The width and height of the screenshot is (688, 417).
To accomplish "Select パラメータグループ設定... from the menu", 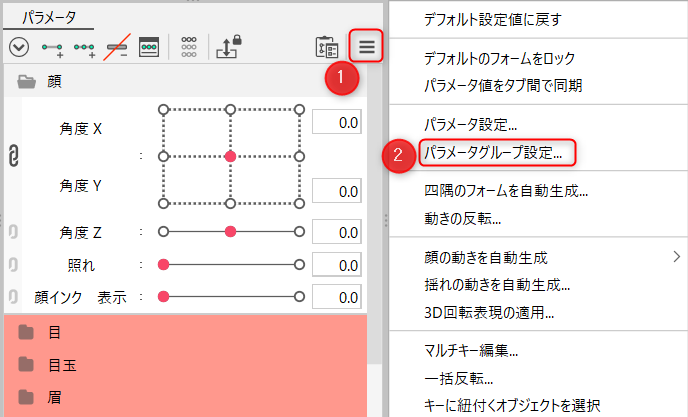I will tap(492, 154).
